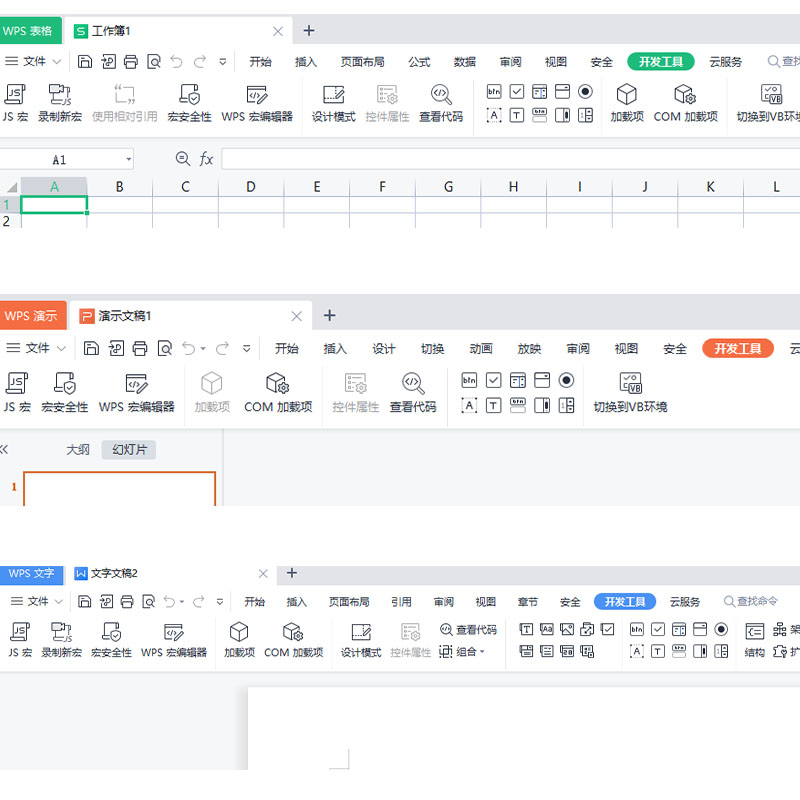The height and width of the screenshot is (800, 800).
Task: Open undo history dropdown in WPS 演示
Action: 203,348
